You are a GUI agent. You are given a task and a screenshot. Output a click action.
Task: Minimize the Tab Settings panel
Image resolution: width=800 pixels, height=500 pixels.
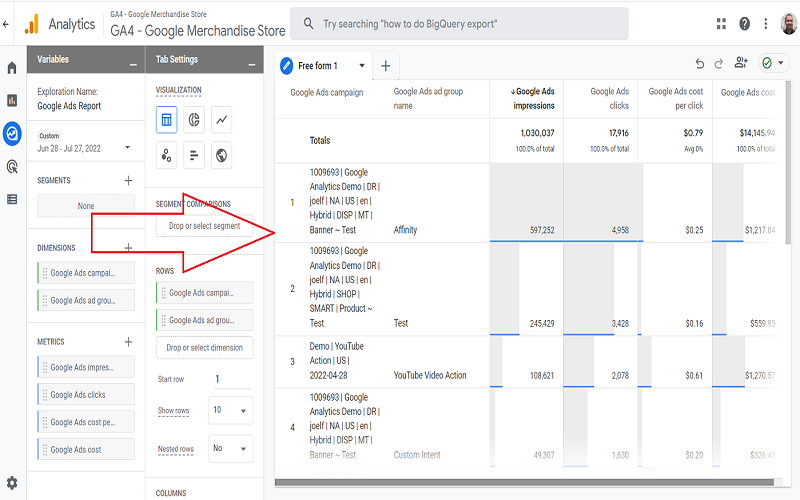(x=252, y=65)
